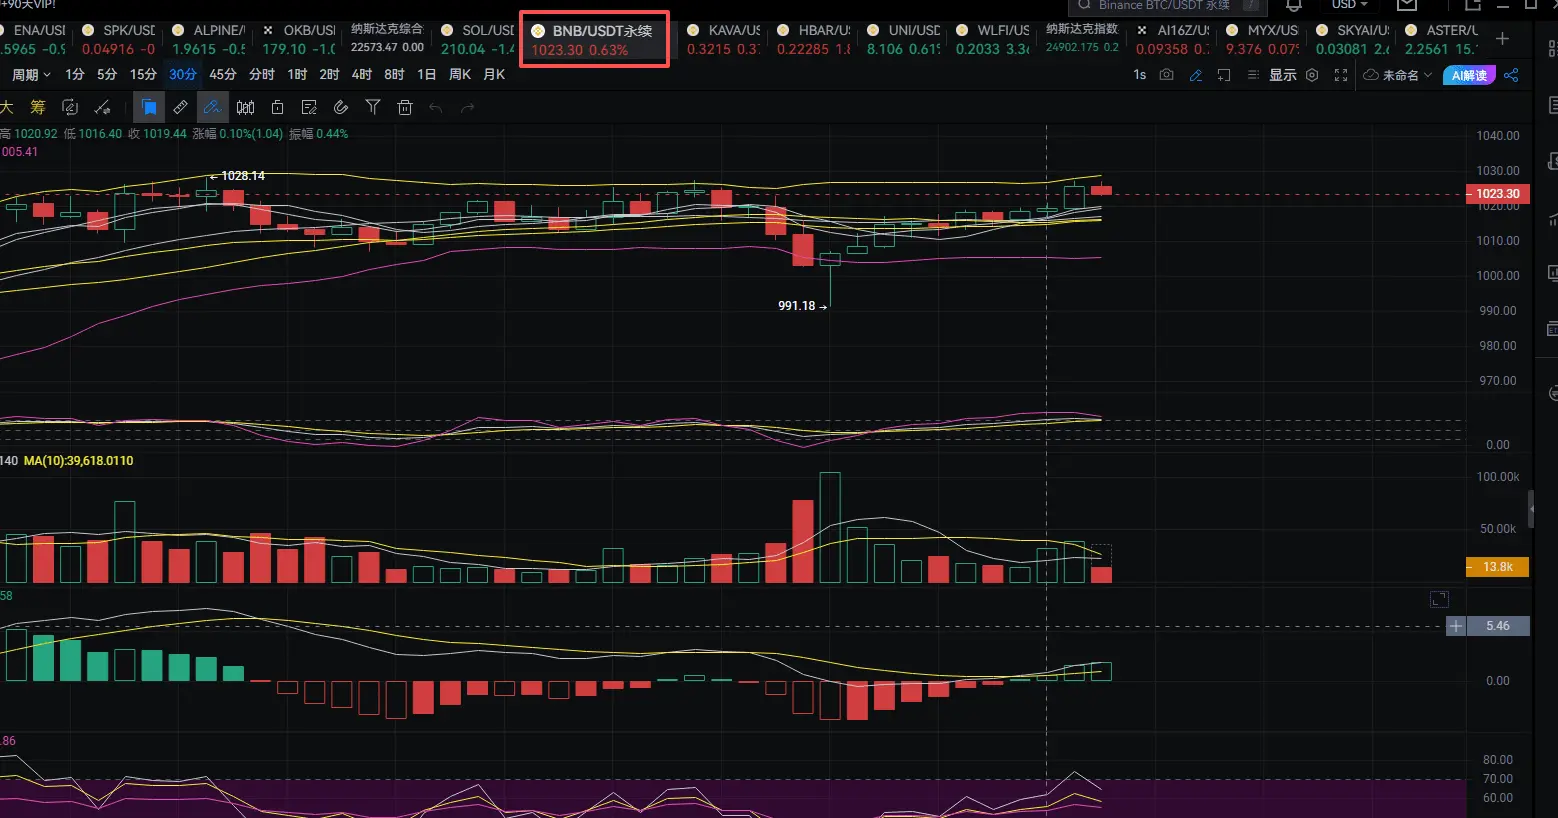Click the add-window square icon
This screenshot has height=818, width=1558.
1223,75
